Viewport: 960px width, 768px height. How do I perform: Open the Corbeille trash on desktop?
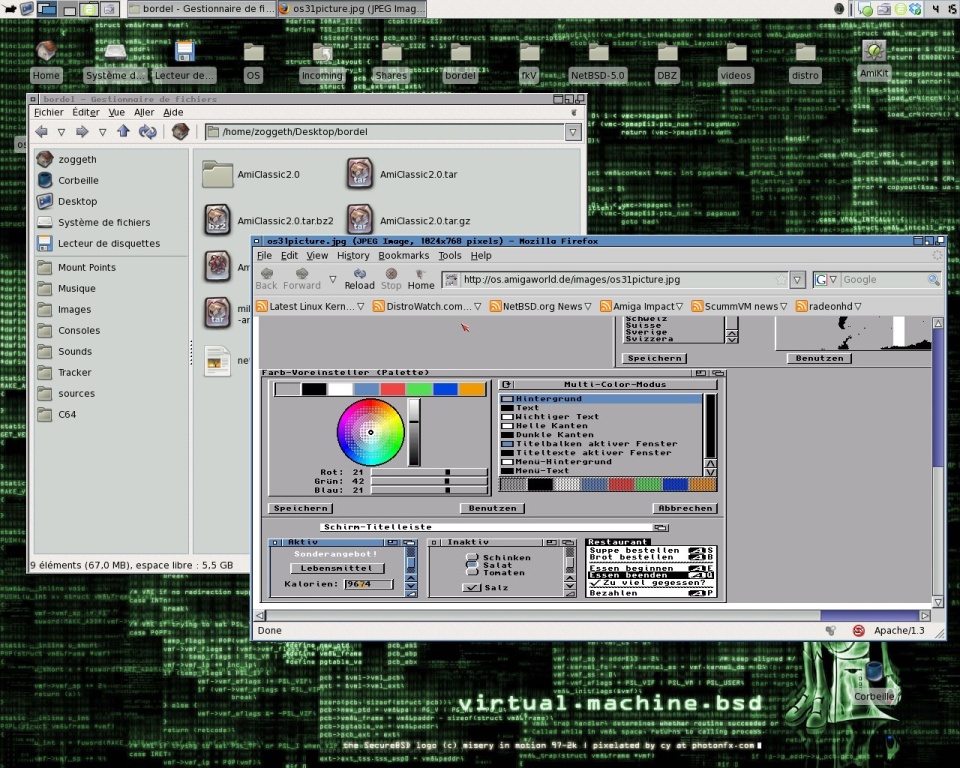pyautogui.click(x=874, y=681)
